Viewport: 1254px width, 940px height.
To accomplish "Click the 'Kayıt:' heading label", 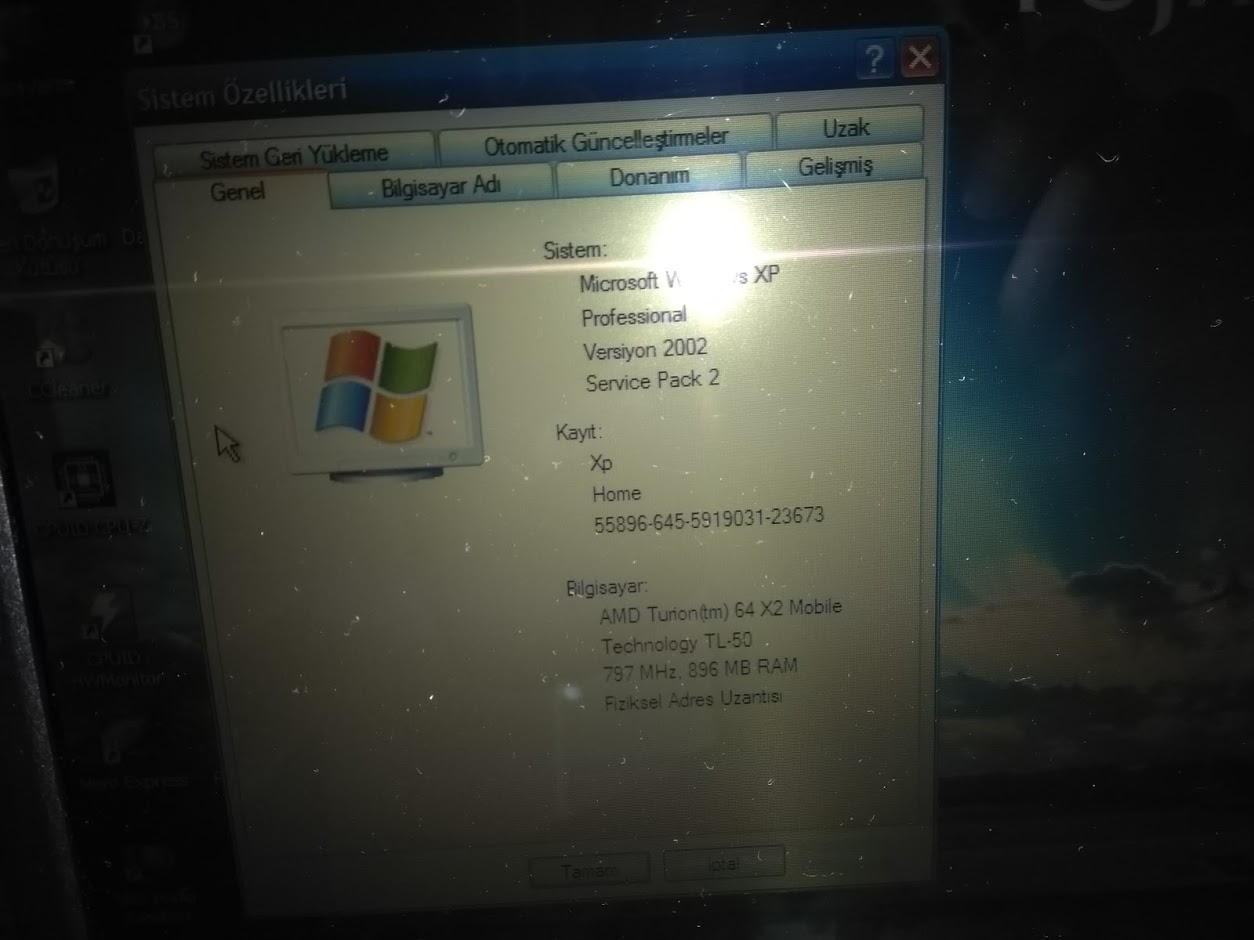I will pos(579,433).
